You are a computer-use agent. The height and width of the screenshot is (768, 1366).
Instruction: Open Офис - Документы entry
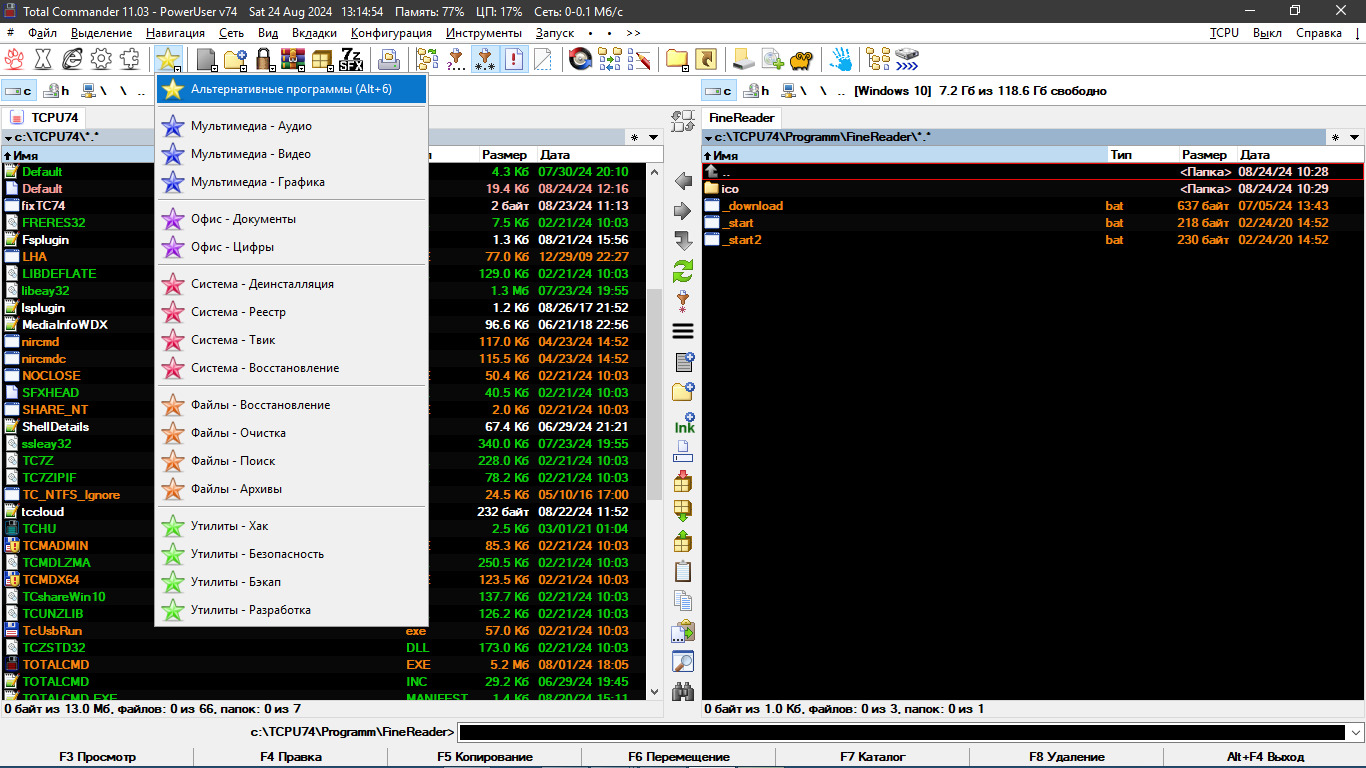(291, 219)
